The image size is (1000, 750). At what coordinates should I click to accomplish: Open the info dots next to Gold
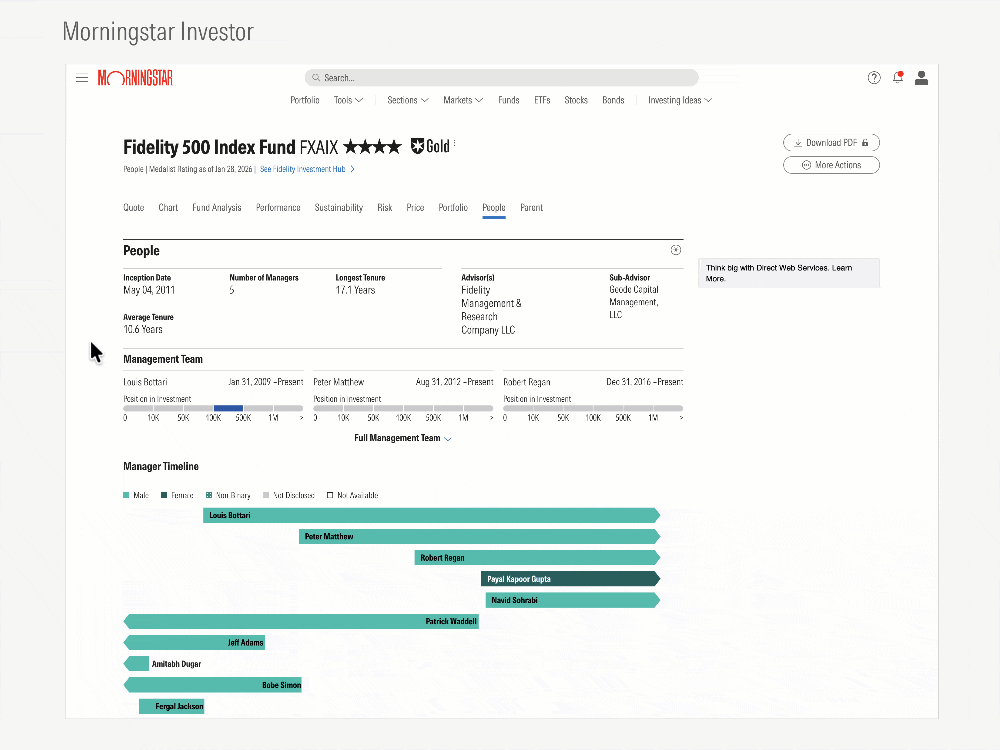click(454, 145)
